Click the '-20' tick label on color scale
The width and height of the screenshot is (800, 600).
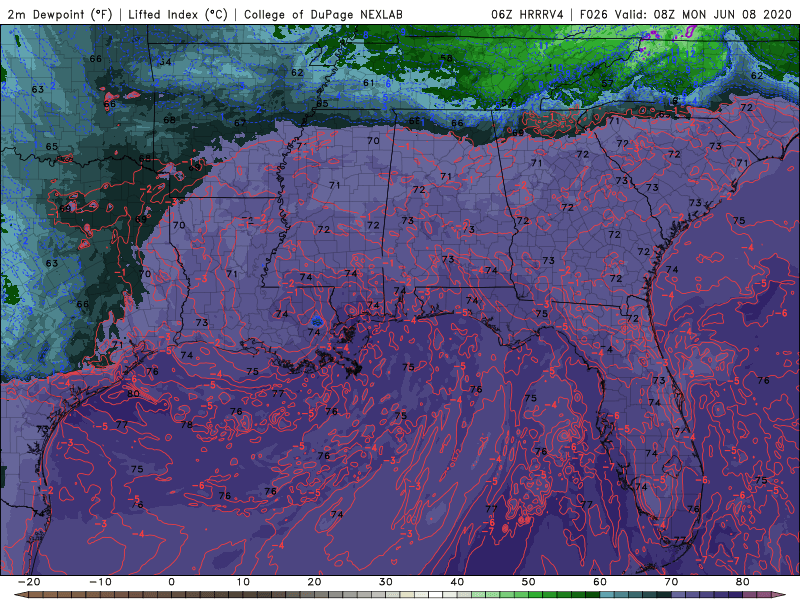29,582
